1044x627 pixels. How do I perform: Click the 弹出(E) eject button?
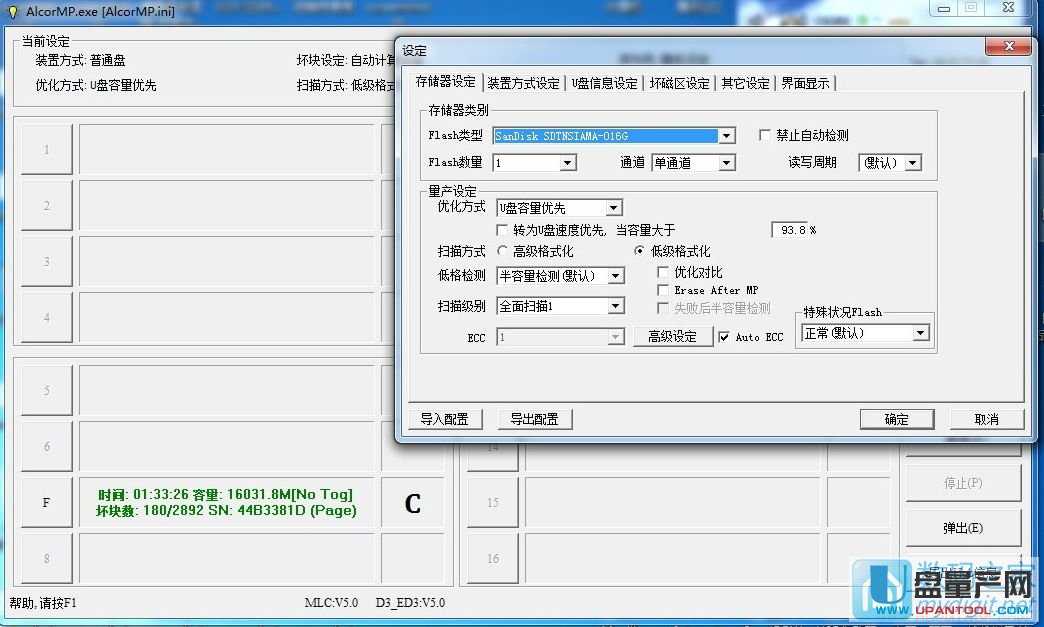click(x=962, y=527)
